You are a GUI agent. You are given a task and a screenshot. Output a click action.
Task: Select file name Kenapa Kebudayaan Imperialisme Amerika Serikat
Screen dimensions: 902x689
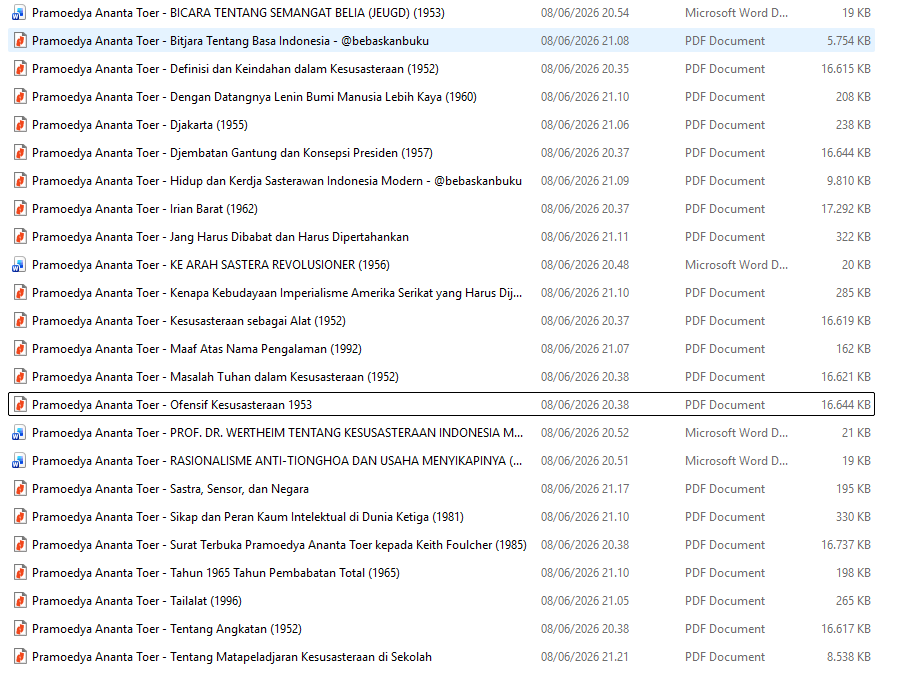click(277, 293)
